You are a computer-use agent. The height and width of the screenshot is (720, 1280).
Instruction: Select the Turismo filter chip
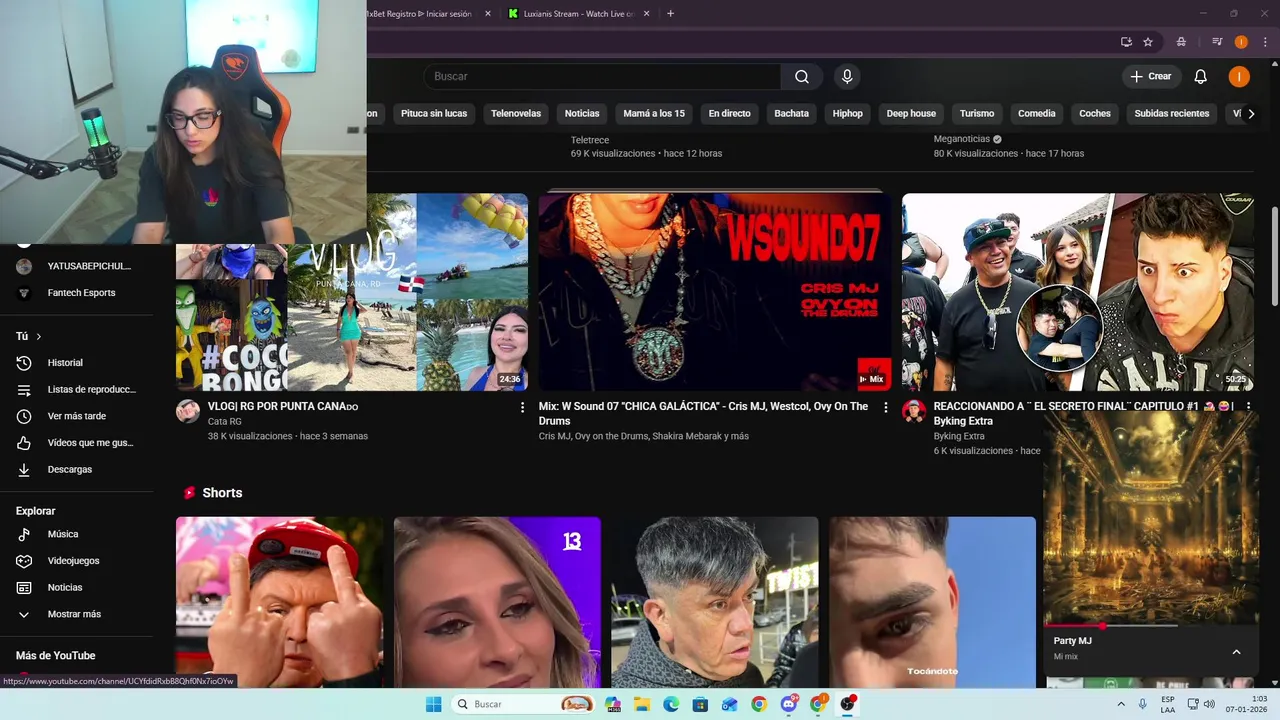coord(977,114)
